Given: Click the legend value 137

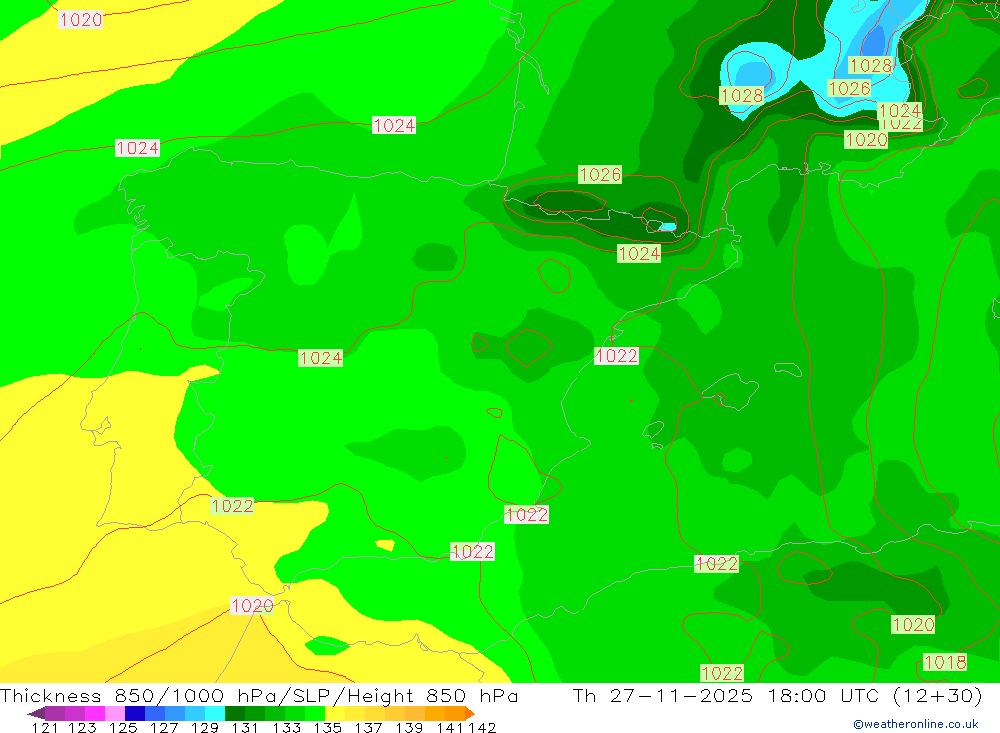Looking at the screenshot, I should pos(368,727).
